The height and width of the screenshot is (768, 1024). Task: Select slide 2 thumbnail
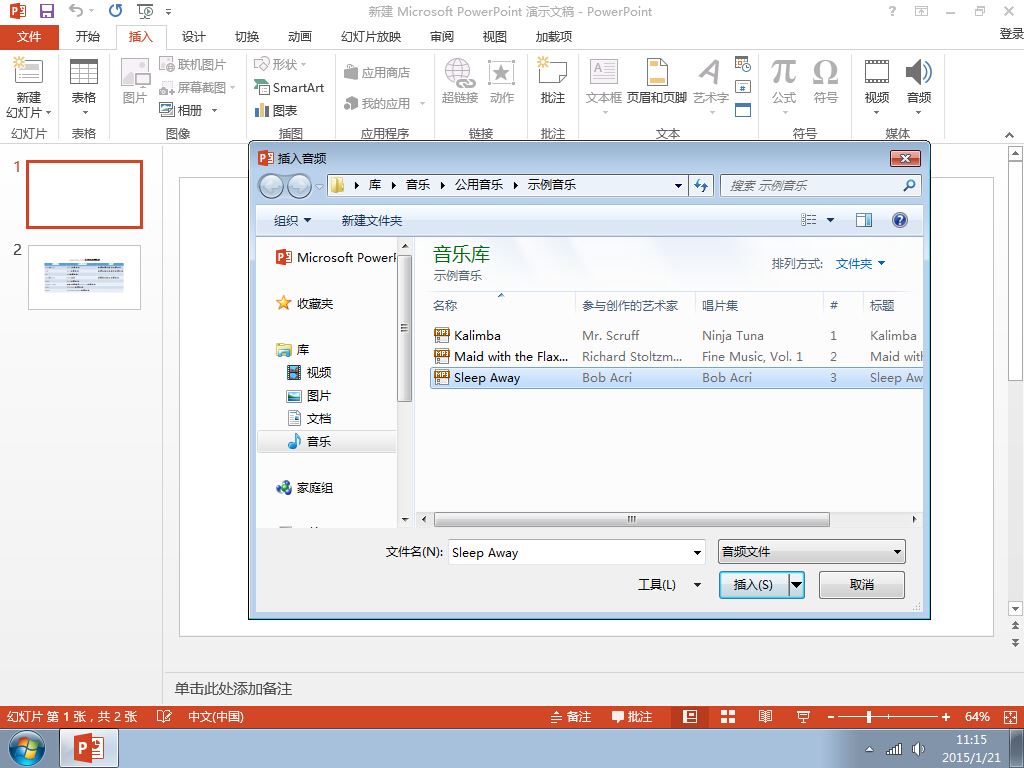tap(84, 277)
